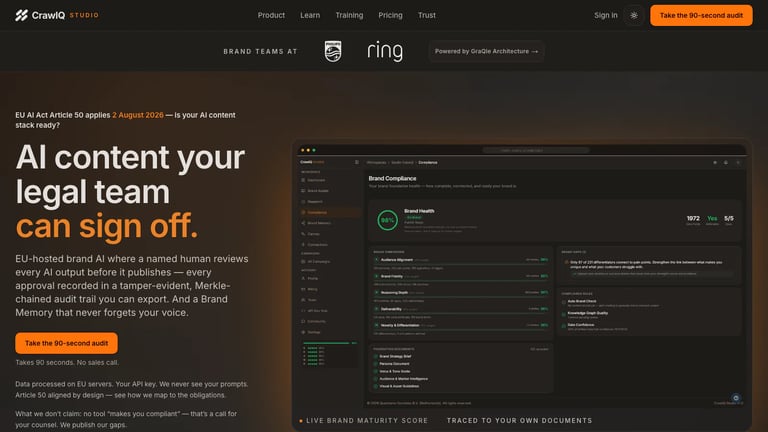The image size is (768, 432).
Task: Expand Novelty & Differentiation dimension row
Action: [460, 325]
